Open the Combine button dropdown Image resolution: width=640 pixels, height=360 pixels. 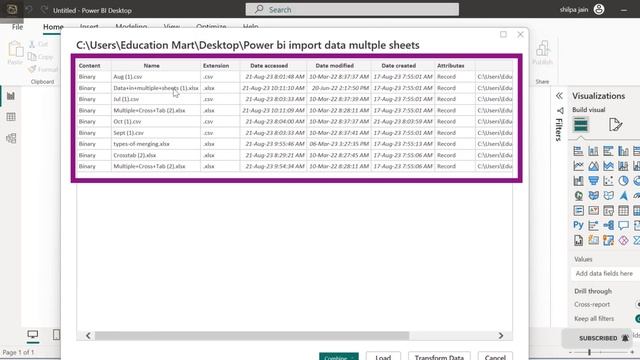339,357
